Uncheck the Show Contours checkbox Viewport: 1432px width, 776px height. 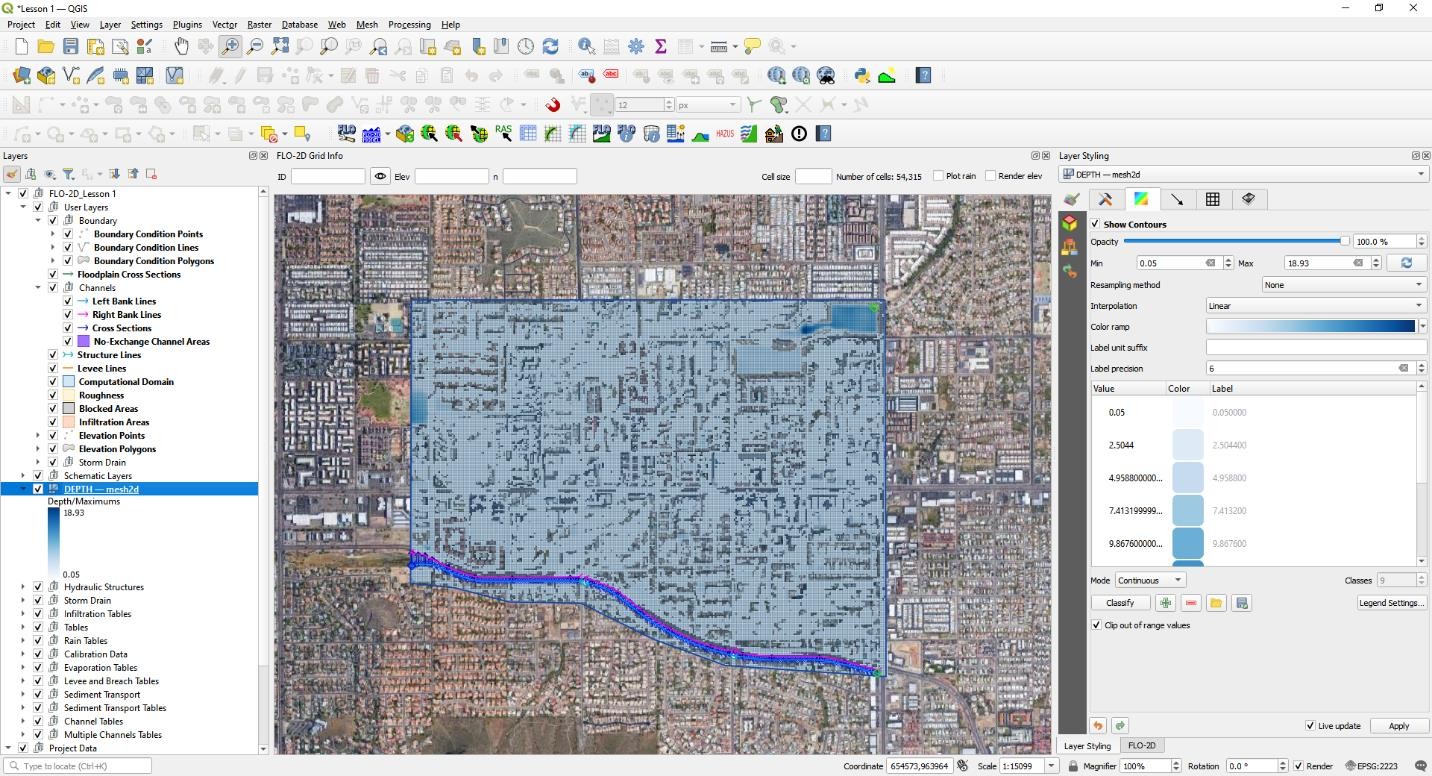1096,224
